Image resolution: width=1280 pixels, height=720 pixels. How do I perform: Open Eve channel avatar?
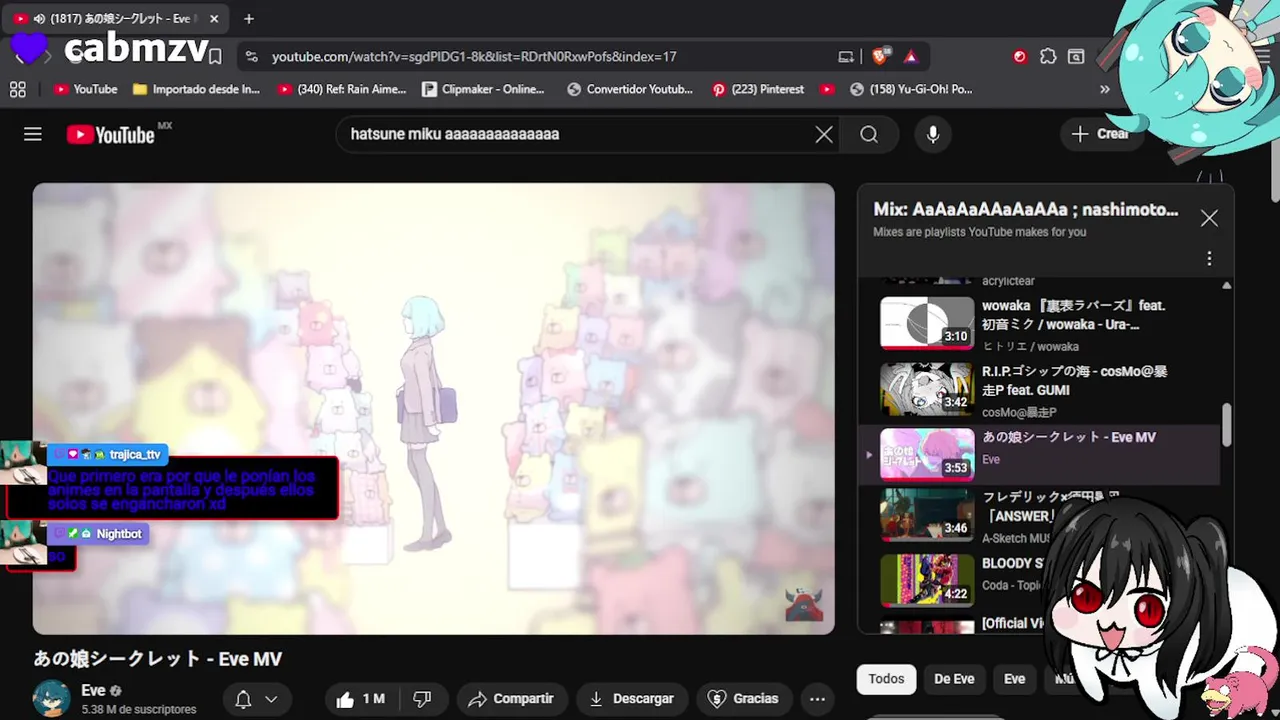pos(51,699)
